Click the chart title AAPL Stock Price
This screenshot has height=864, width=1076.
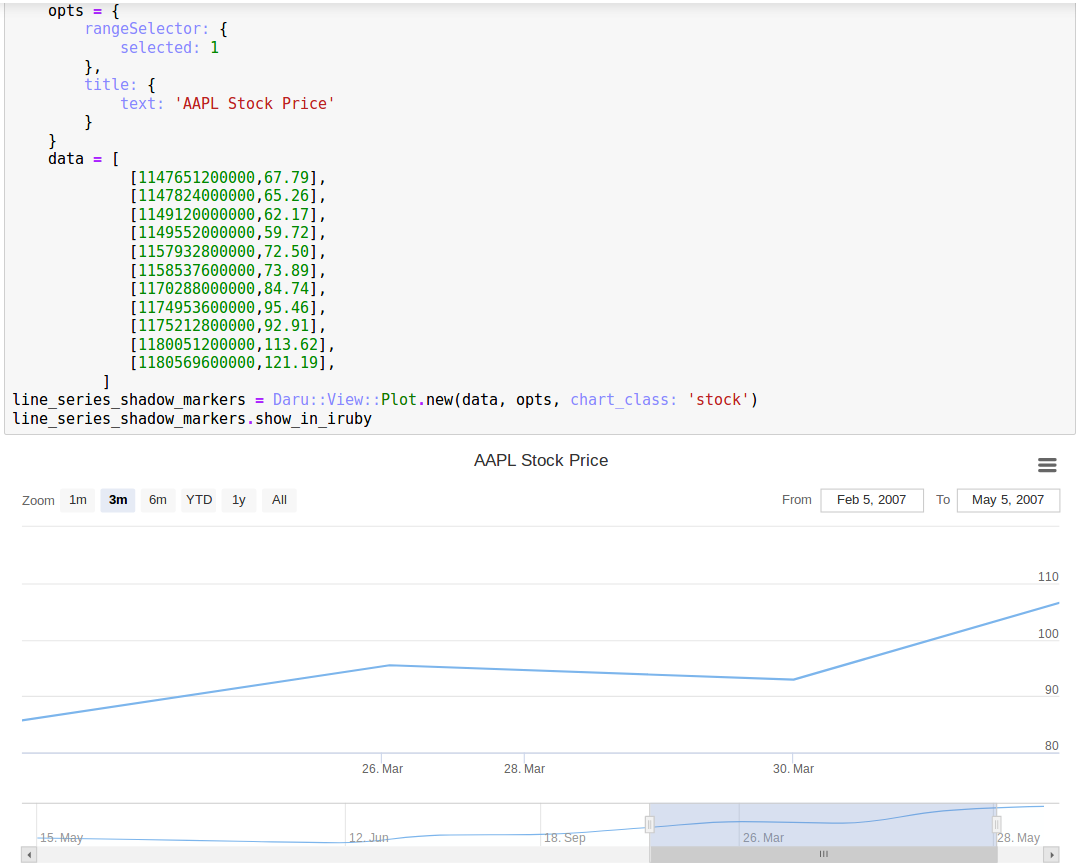coord(541,460)
